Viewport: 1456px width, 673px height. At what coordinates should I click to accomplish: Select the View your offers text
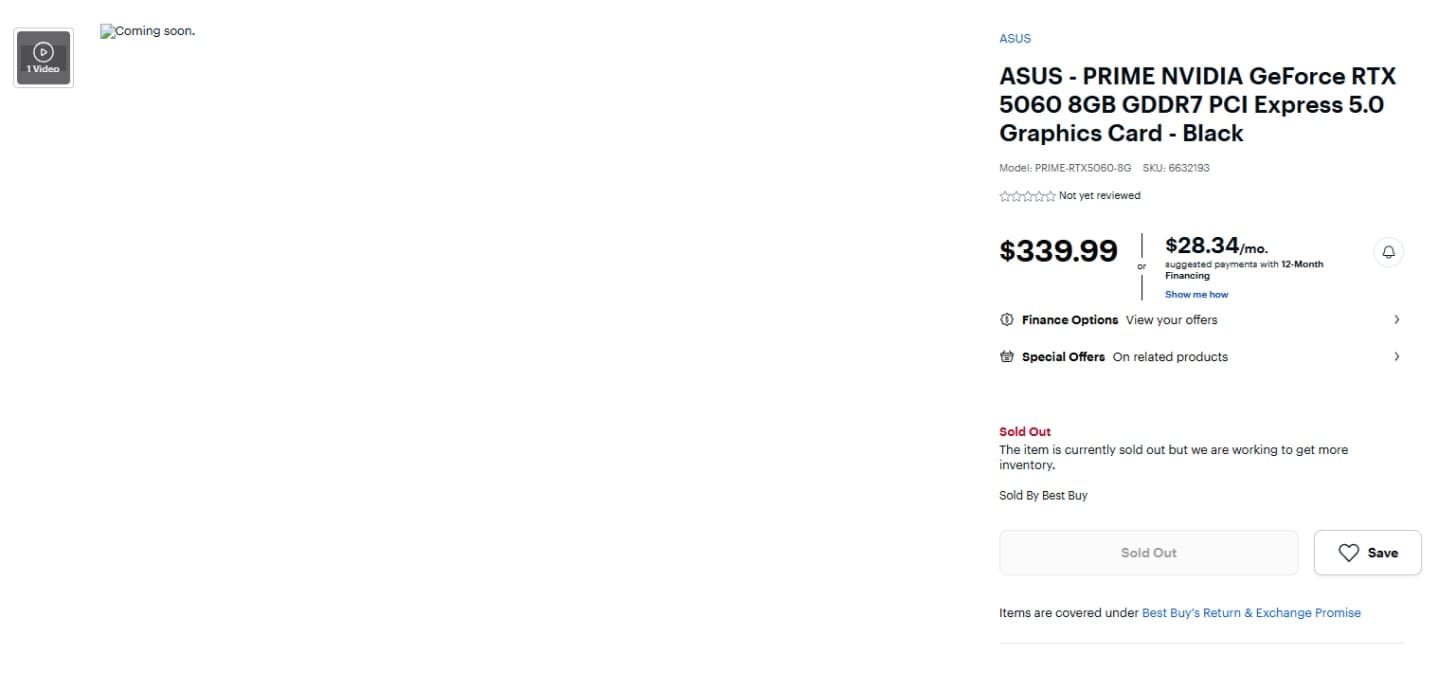(x=1171, y=320)
